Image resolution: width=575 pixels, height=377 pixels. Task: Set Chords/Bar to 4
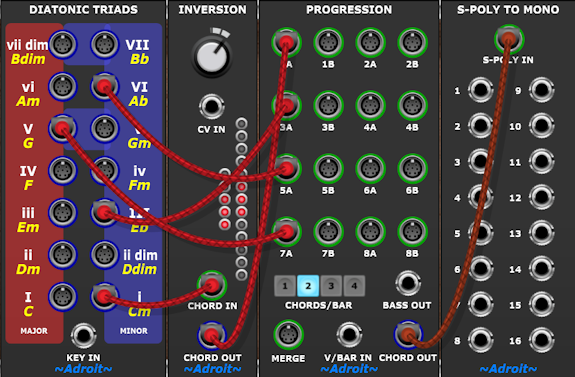(354, 286)
